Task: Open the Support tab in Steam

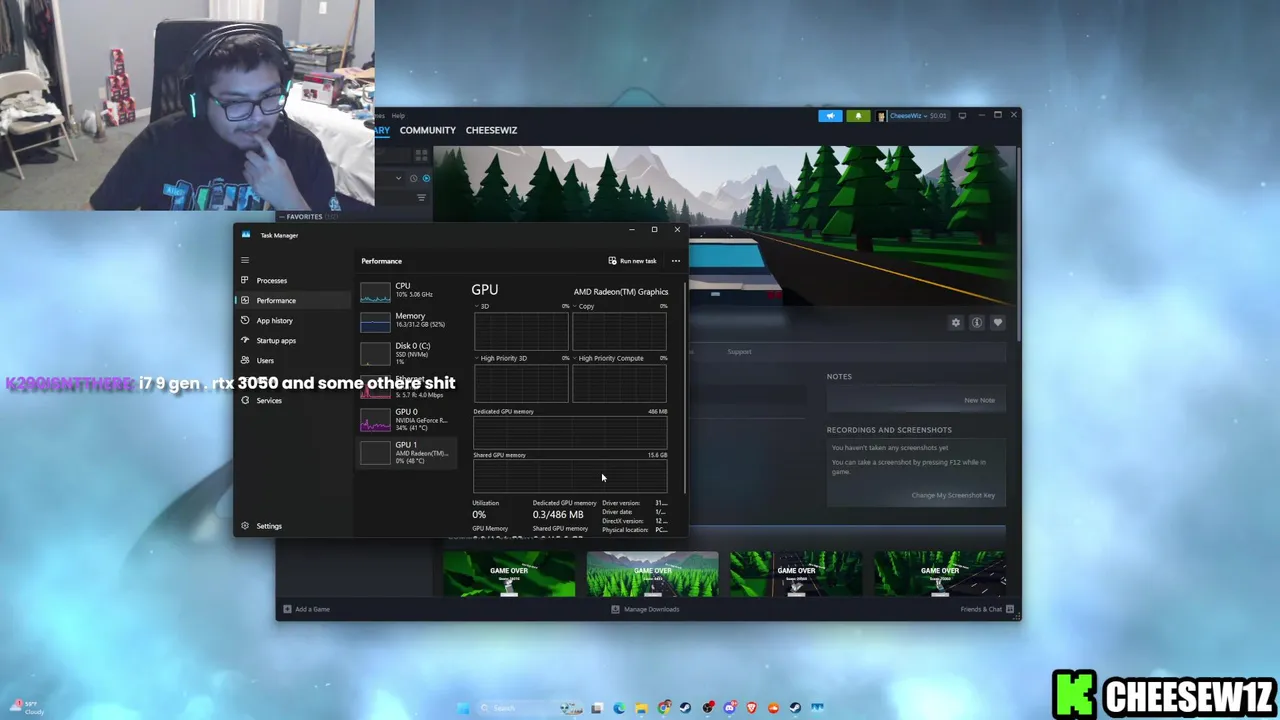Action: (x=739, y=352)
